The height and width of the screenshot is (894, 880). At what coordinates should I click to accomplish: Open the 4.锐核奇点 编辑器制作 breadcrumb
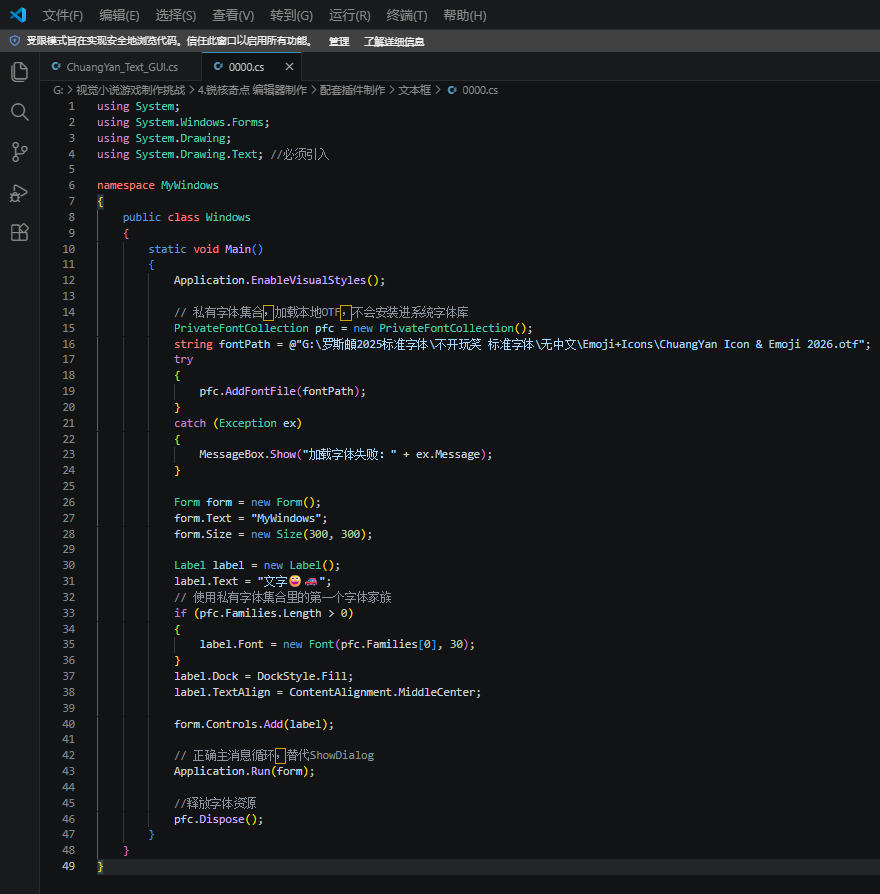click(252, 90)
